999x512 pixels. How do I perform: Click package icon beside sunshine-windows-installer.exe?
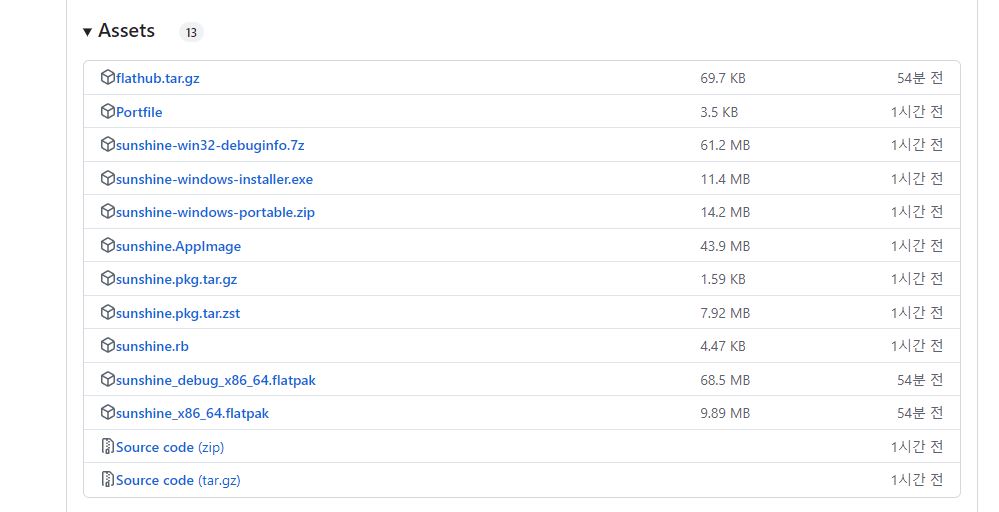click(x=108, y=179)
